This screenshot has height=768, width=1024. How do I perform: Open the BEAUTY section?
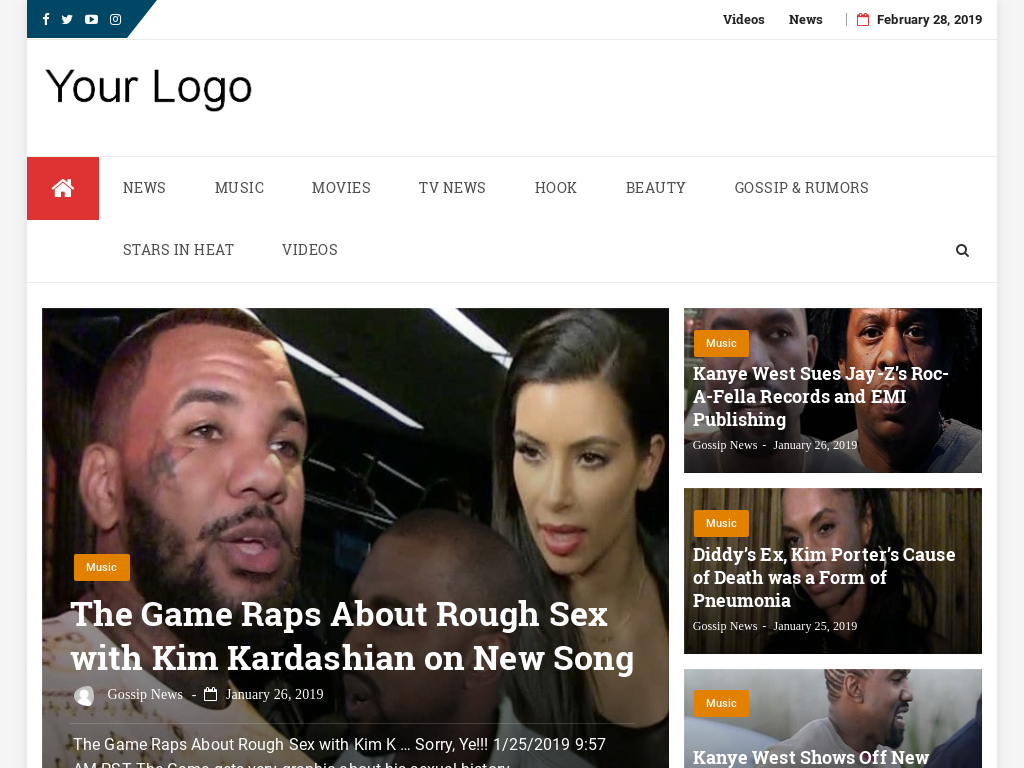[x=655, y=187]
